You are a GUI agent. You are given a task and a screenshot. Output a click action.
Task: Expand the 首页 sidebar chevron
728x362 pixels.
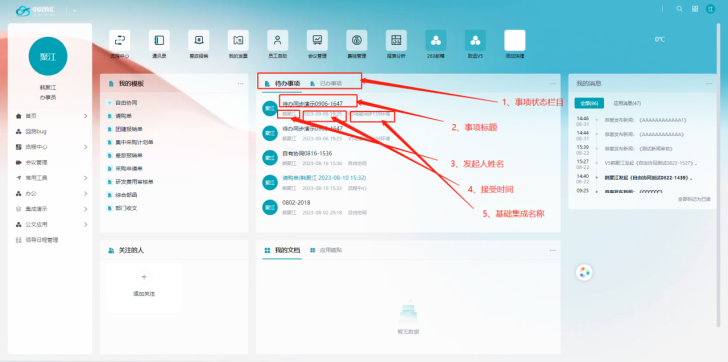pyautogui.click(x=85, y=116)
